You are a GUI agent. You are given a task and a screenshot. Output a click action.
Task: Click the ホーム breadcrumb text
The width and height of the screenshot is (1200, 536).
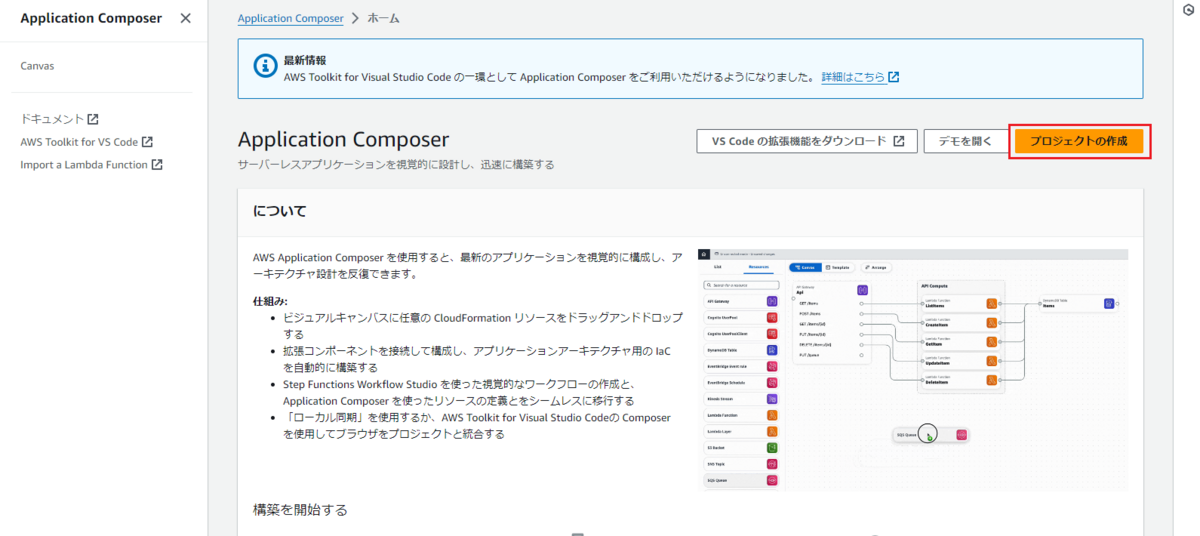pos(382,19)
